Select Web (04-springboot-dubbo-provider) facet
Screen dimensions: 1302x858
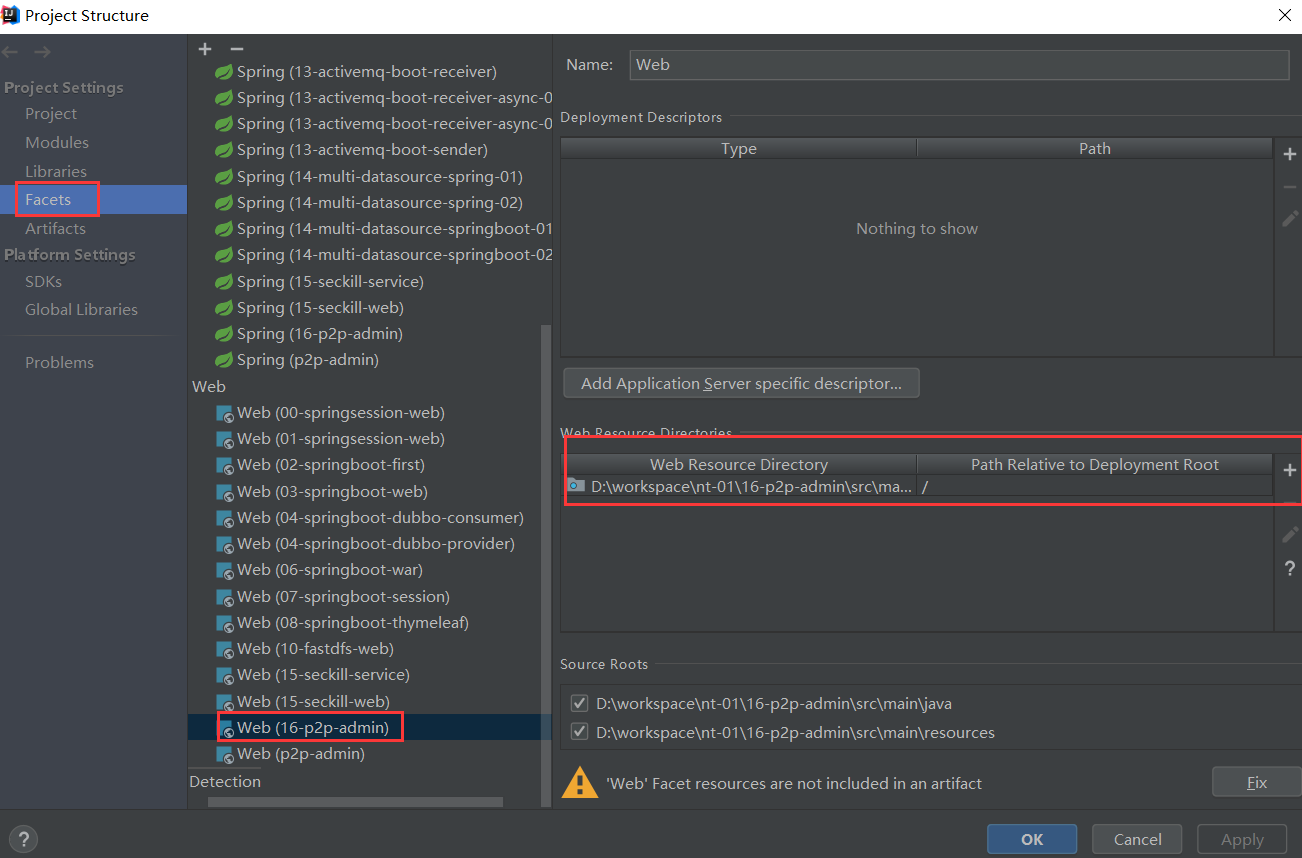point(375,544)
